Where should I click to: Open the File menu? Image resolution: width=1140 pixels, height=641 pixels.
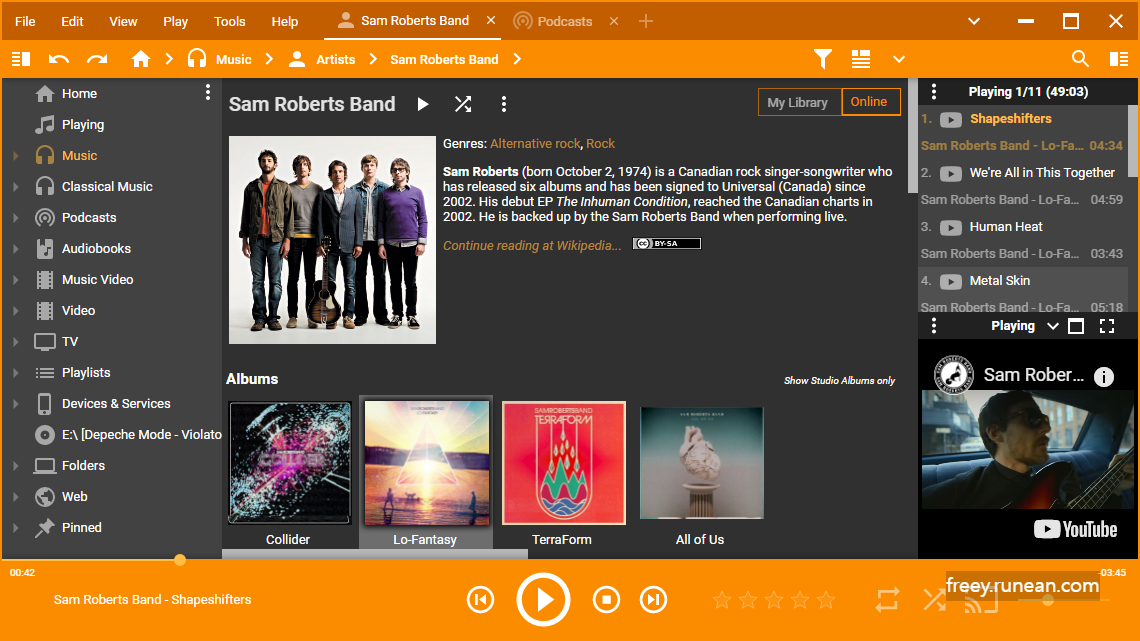(x=25, y=21)
